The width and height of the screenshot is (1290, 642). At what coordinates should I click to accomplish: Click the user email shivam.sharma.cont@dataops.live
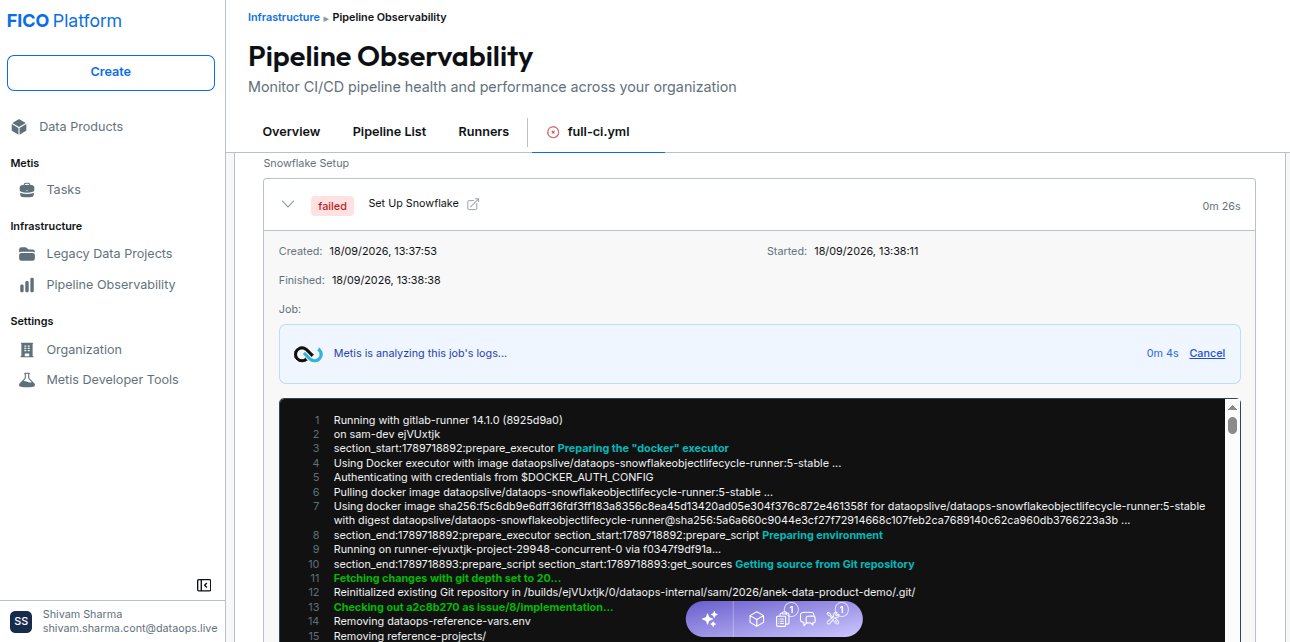click(130, 629)
